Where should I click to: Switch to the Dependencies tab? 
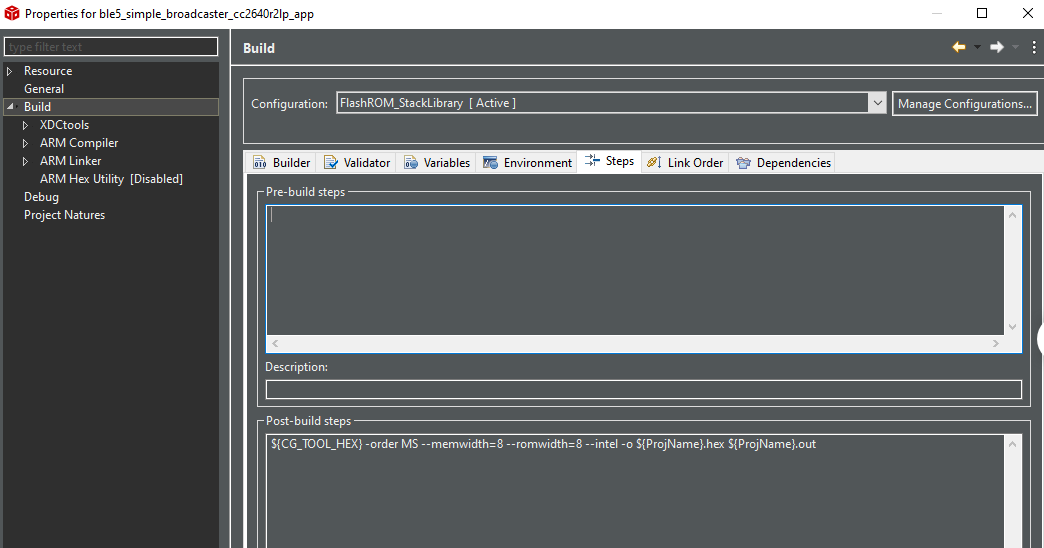click(x=783, y=162)
